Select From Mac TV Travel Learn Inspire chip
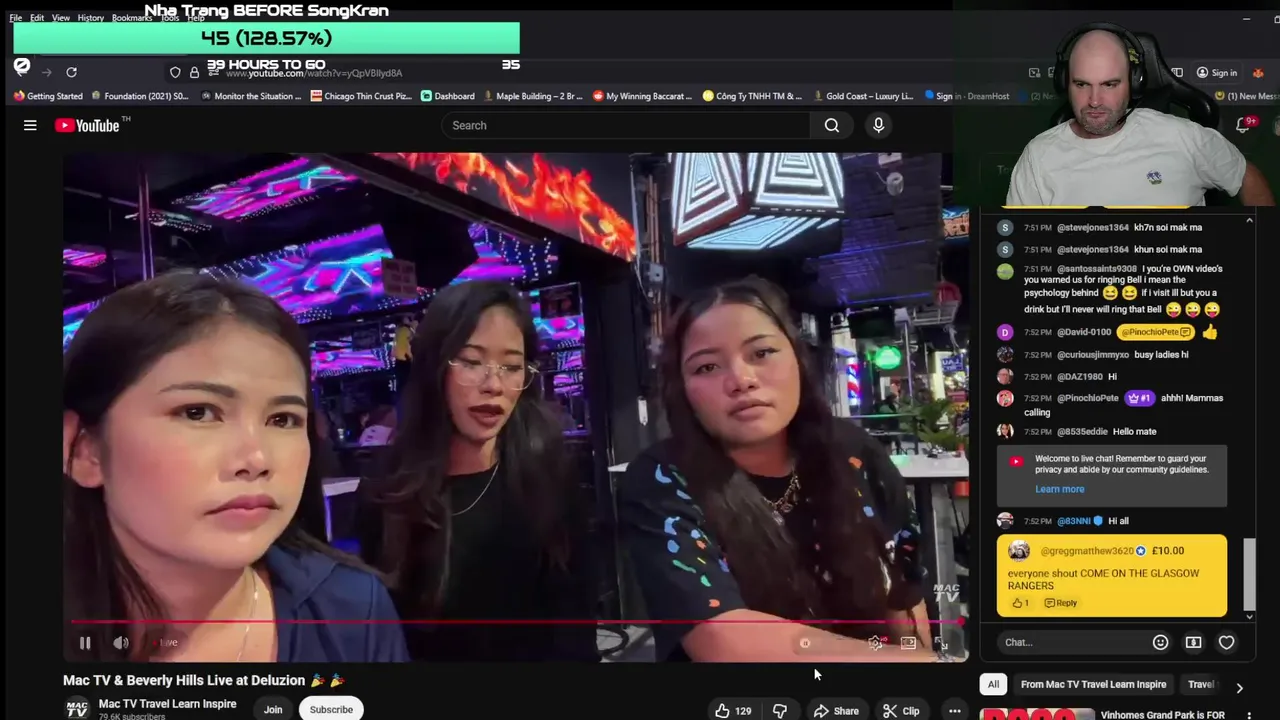The height and width of the screenshot is (720, 1280). tap(1093, 684)
